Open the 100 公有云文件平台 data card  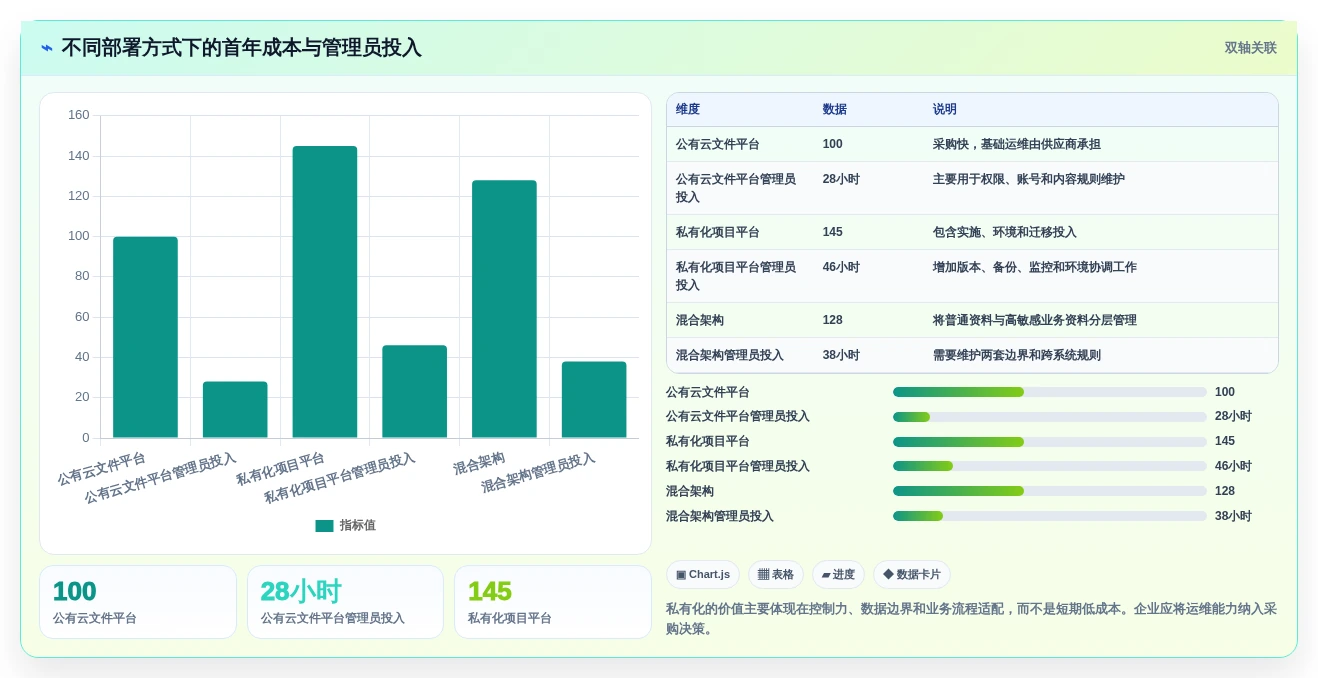[138, 602]
